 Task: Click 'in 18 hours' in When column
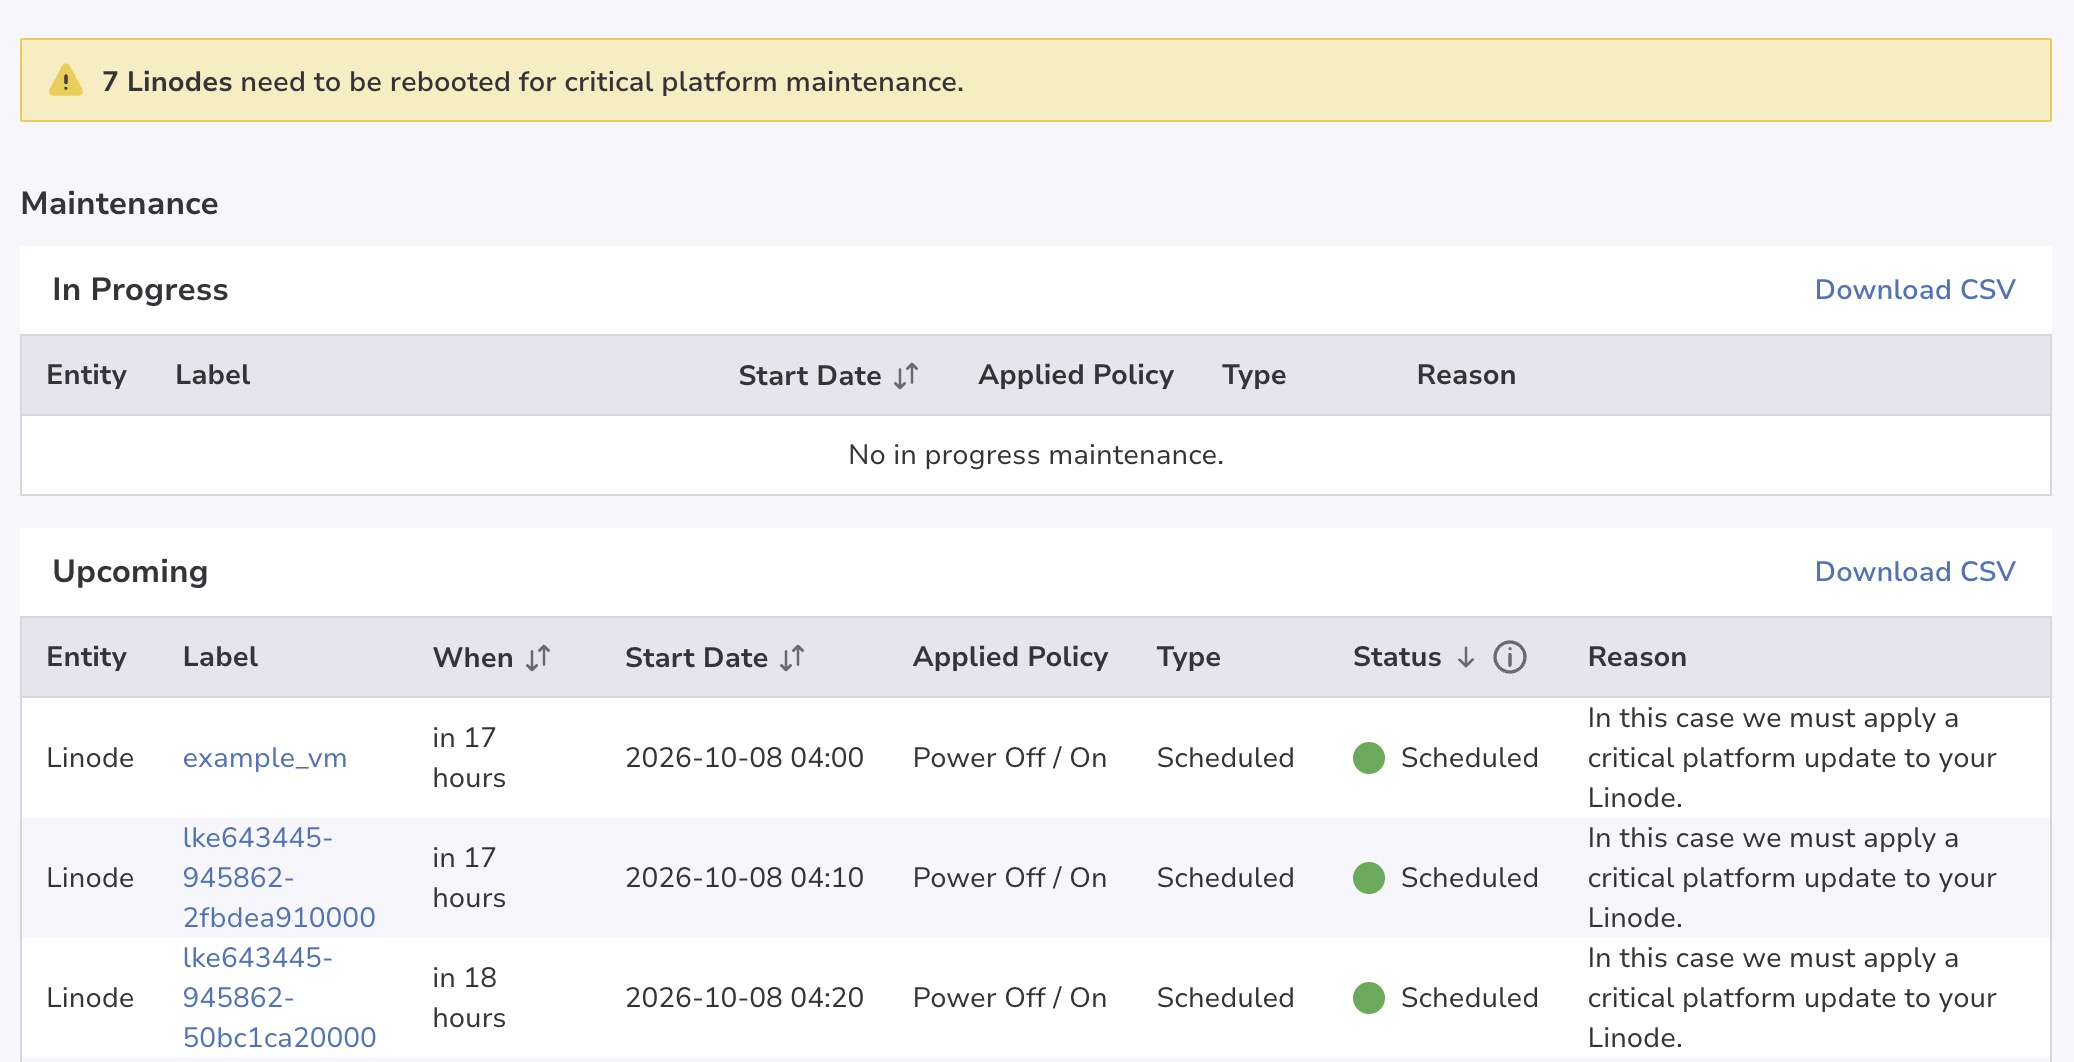469,998
